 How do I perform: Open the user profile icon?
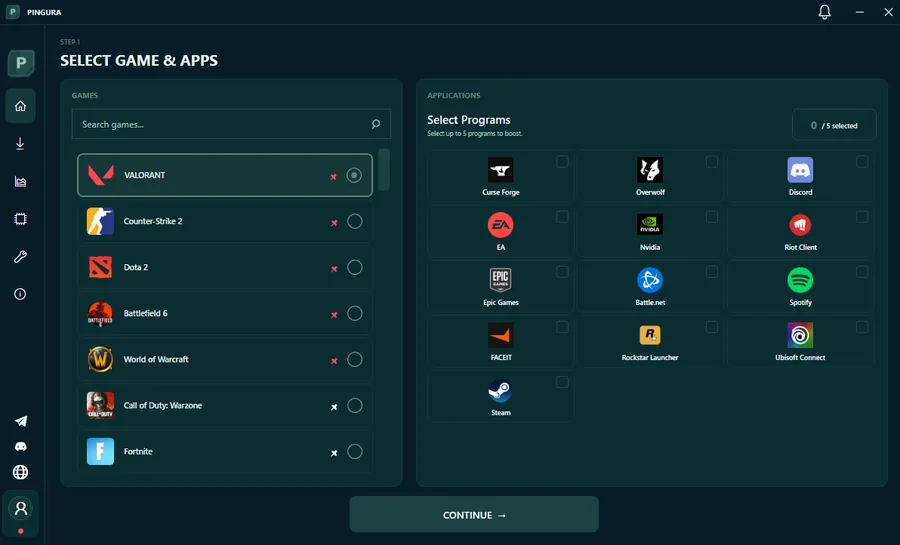(21, 509)
